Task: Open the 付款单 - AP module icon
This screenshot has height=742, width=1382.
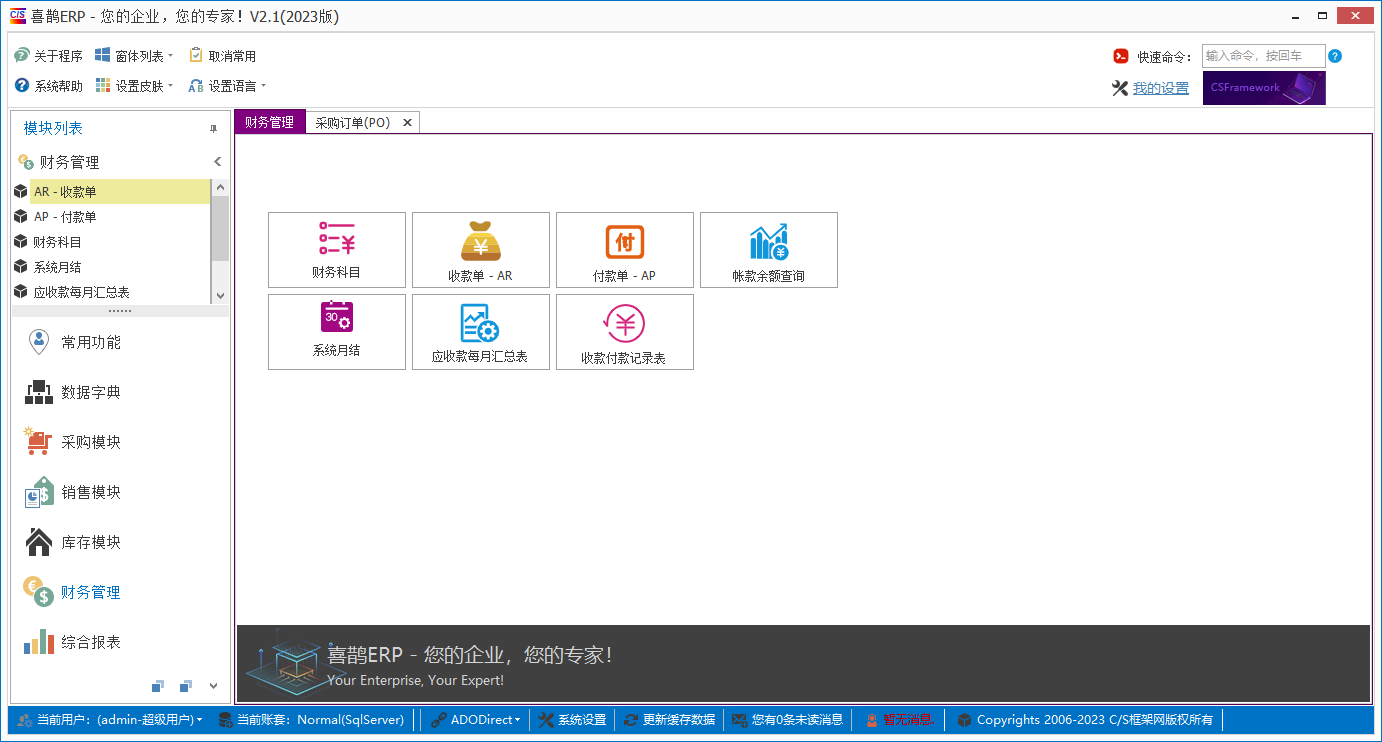Action: pos(625,249)
